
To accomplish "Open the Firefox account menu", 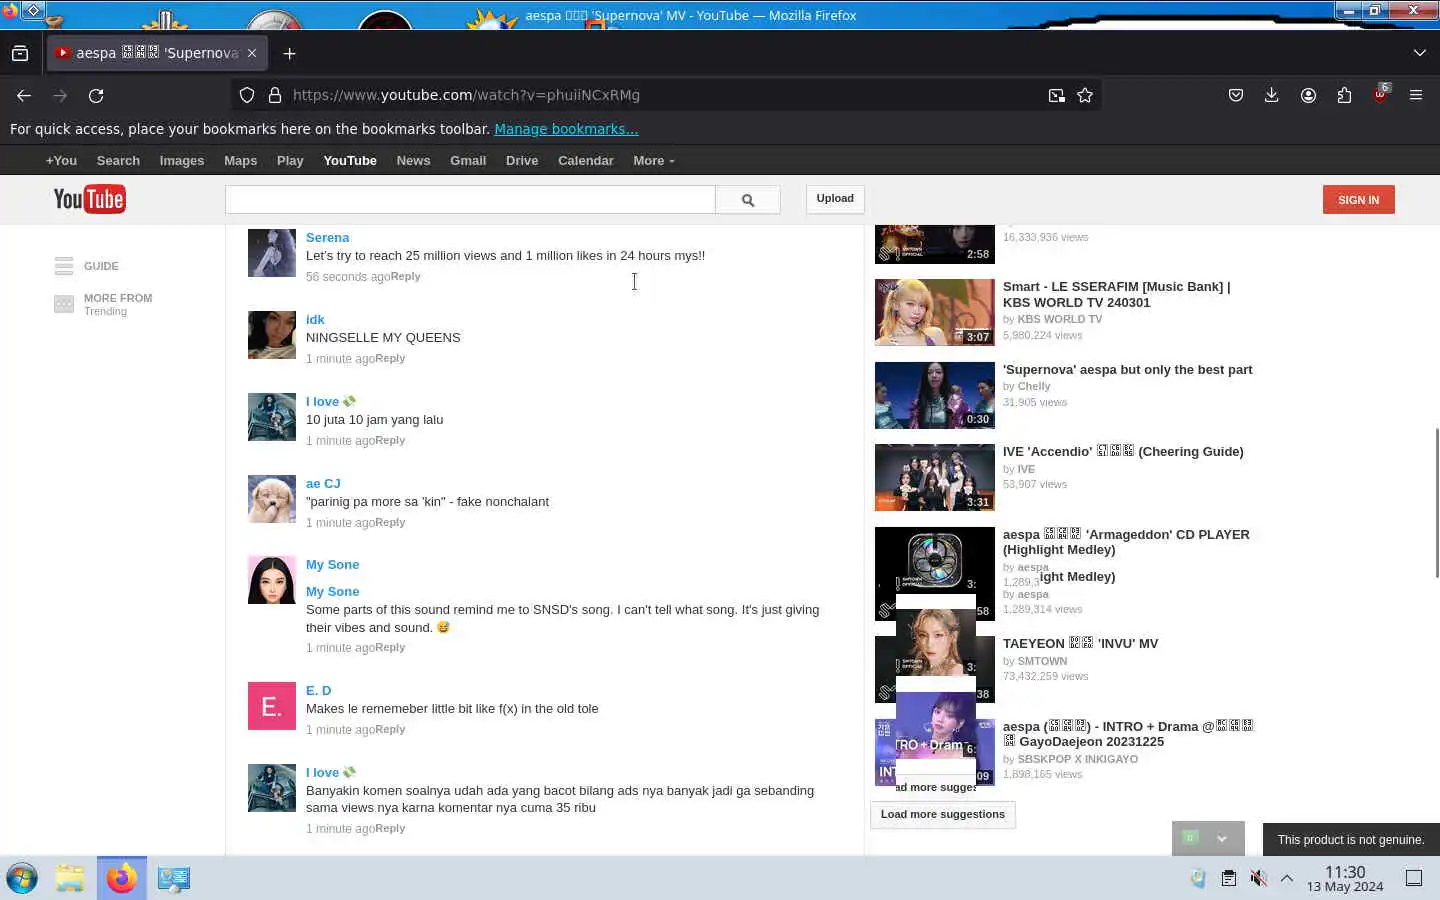I will coord(1308,95).
